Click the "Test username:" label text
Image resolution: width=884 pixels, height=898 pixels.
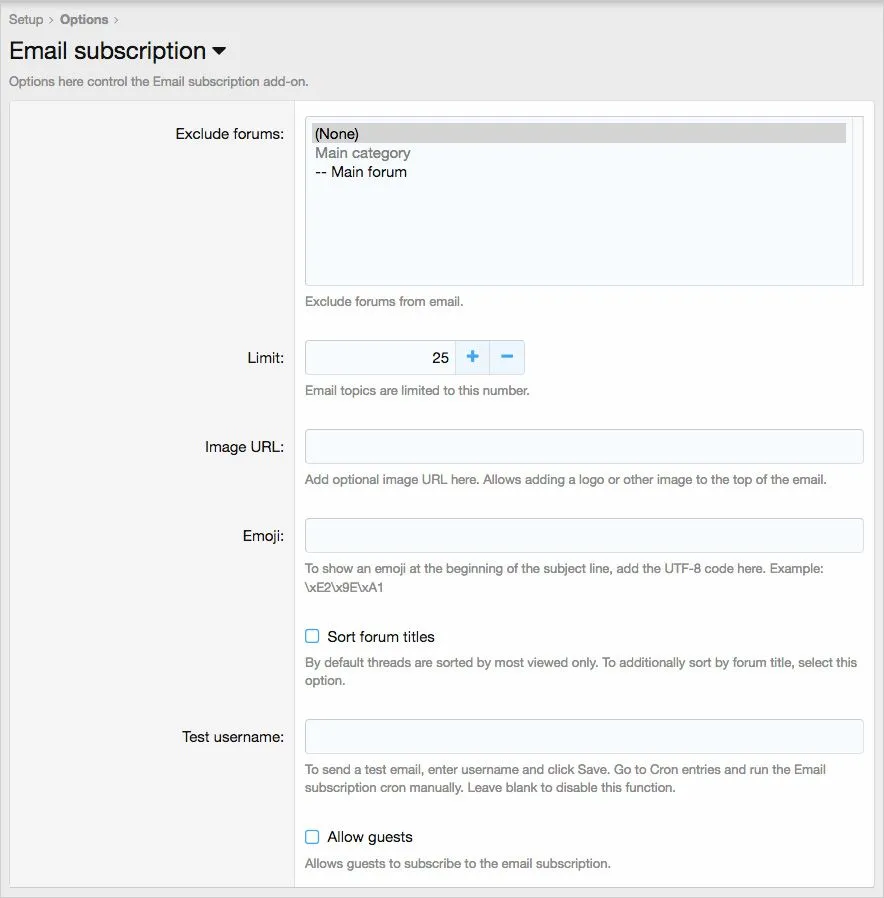[232, 737]
